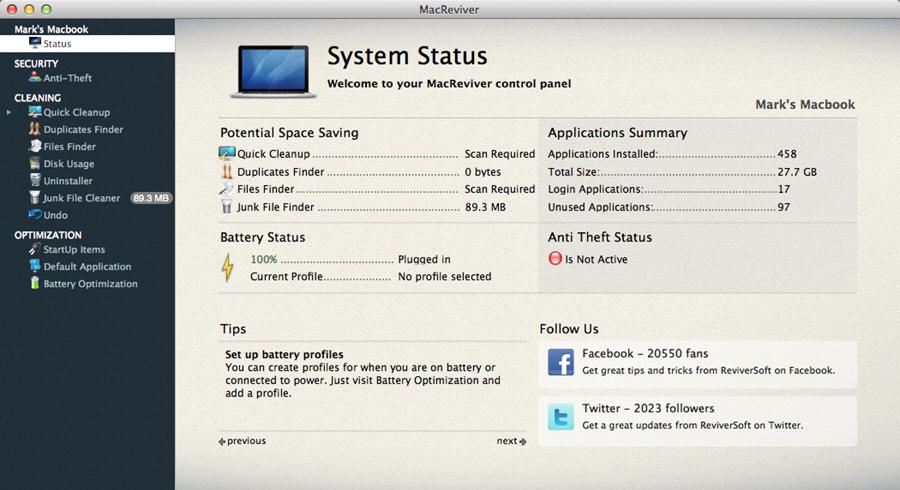This screenshot has height=490, width=900.
Task: Click the Facebook logo icon
Action: [561, 362]
